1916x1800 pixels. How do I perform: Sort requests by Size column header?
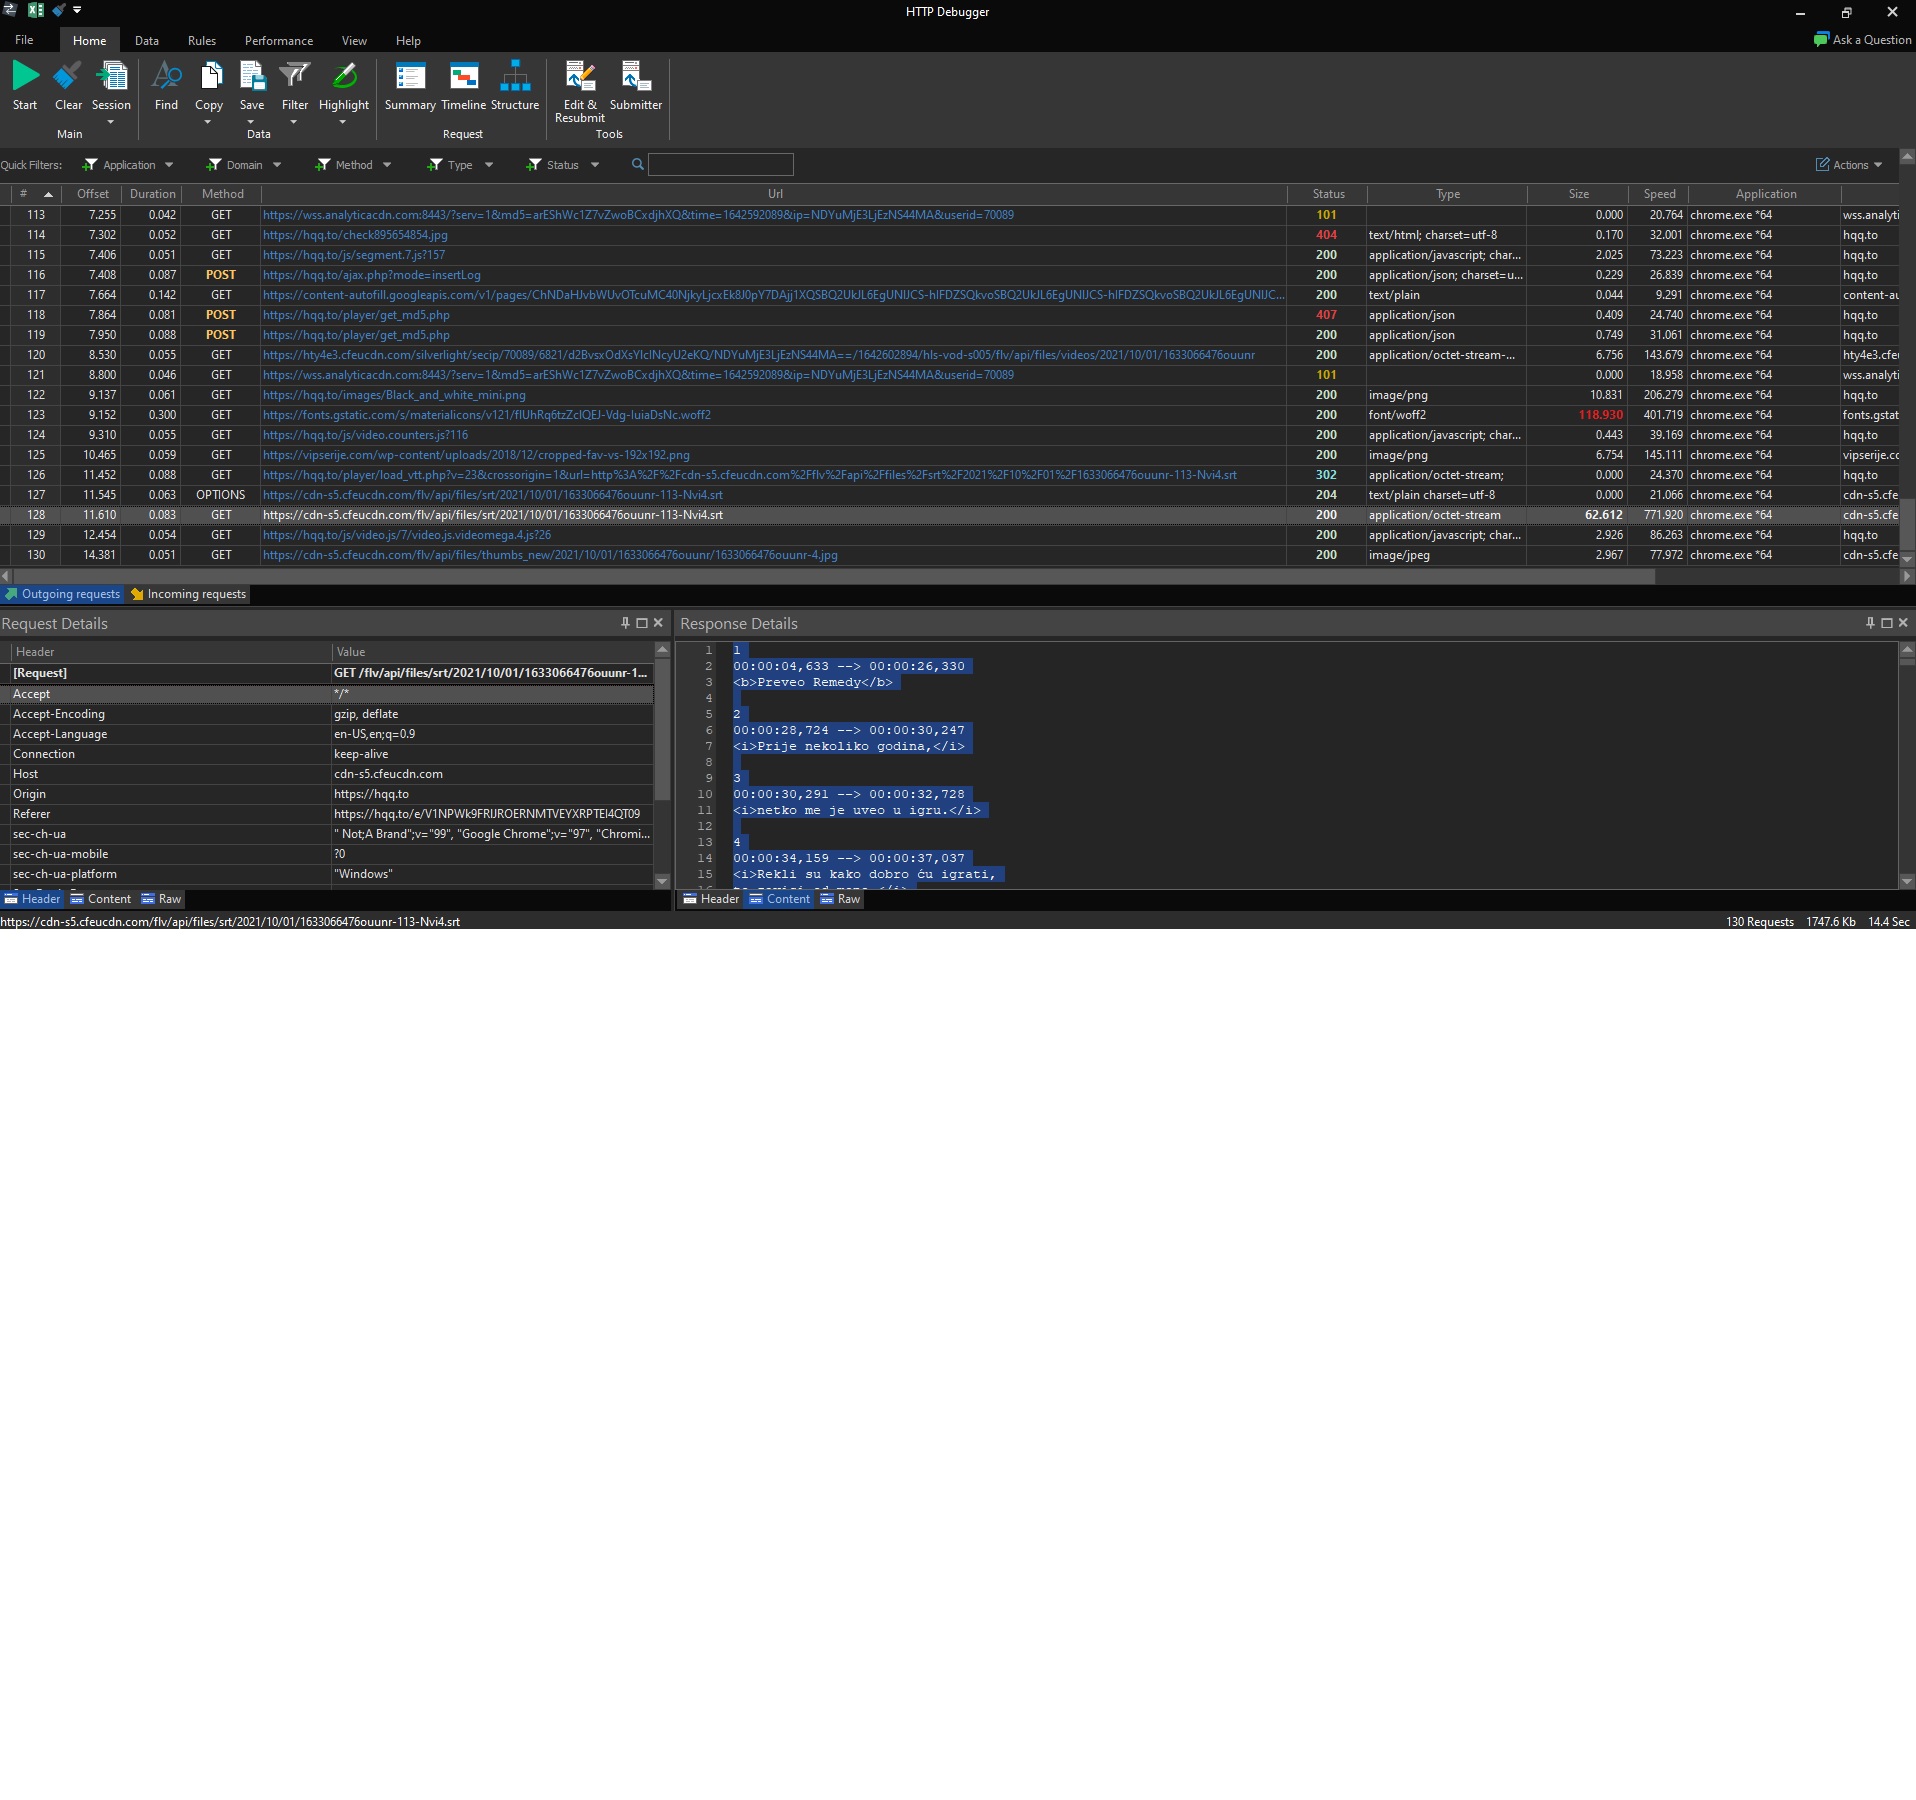coord(1578,194)
